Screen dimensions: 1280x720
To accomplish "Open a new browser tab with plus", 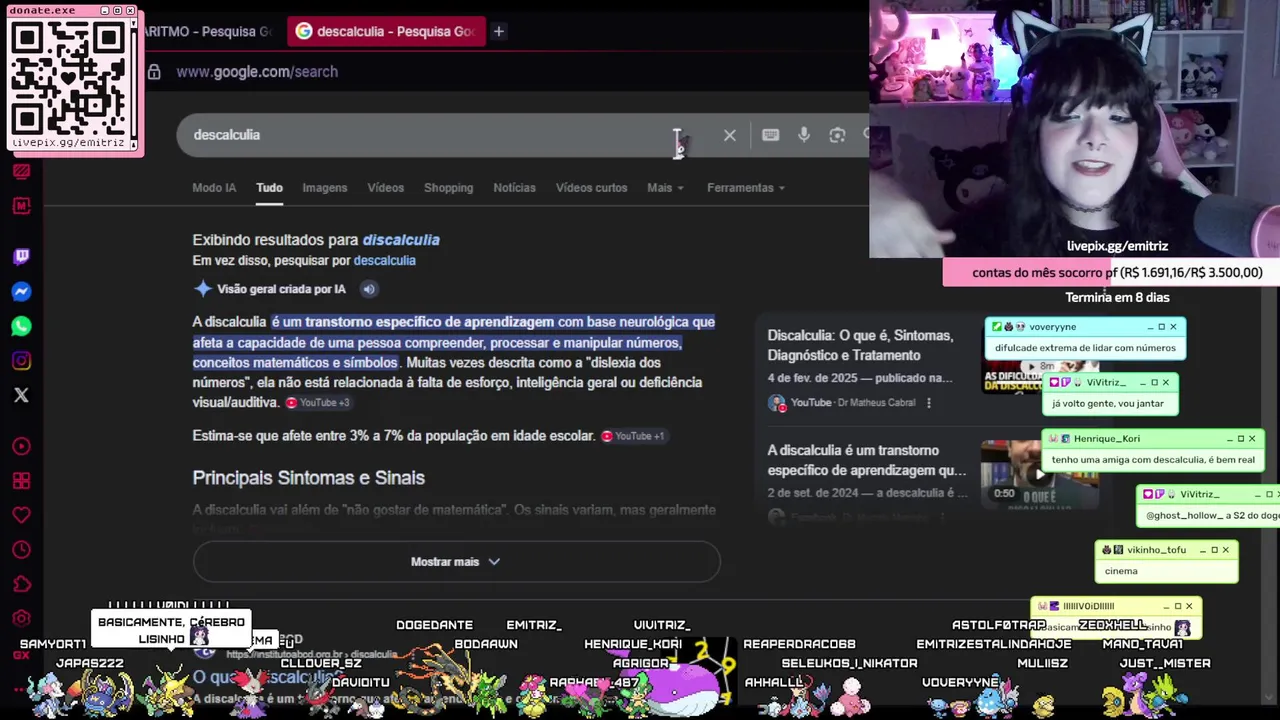I will tap(498, 31).
